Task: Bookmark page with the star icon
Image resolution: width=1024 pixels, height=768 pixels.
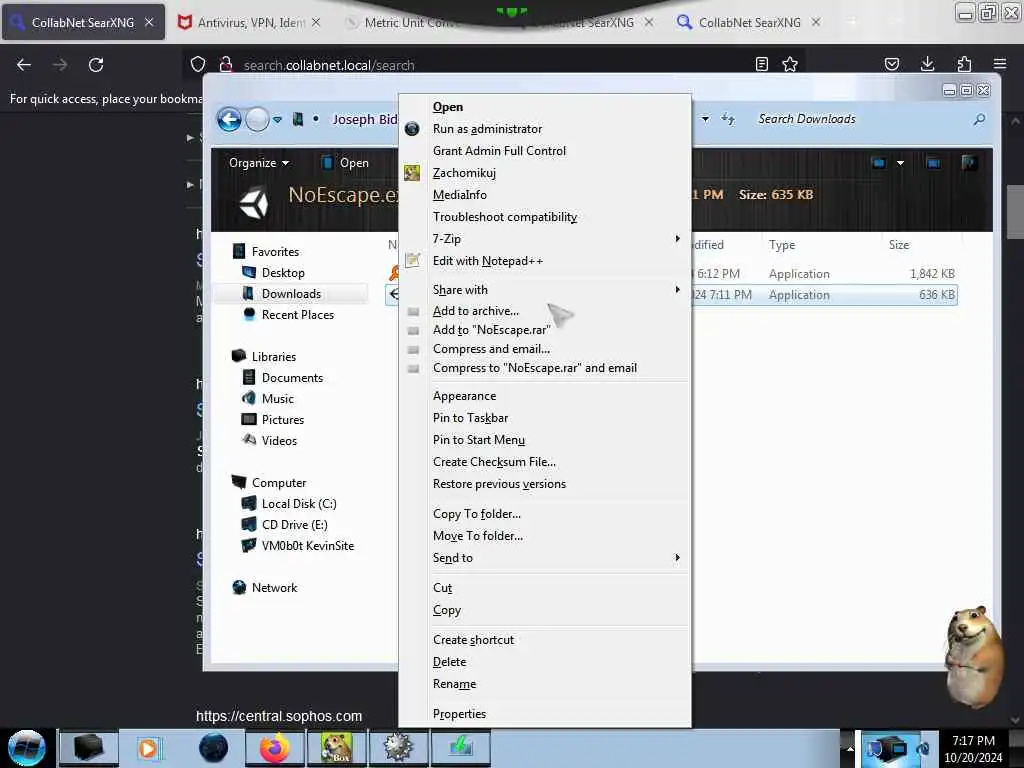Action: click(790, 64)
